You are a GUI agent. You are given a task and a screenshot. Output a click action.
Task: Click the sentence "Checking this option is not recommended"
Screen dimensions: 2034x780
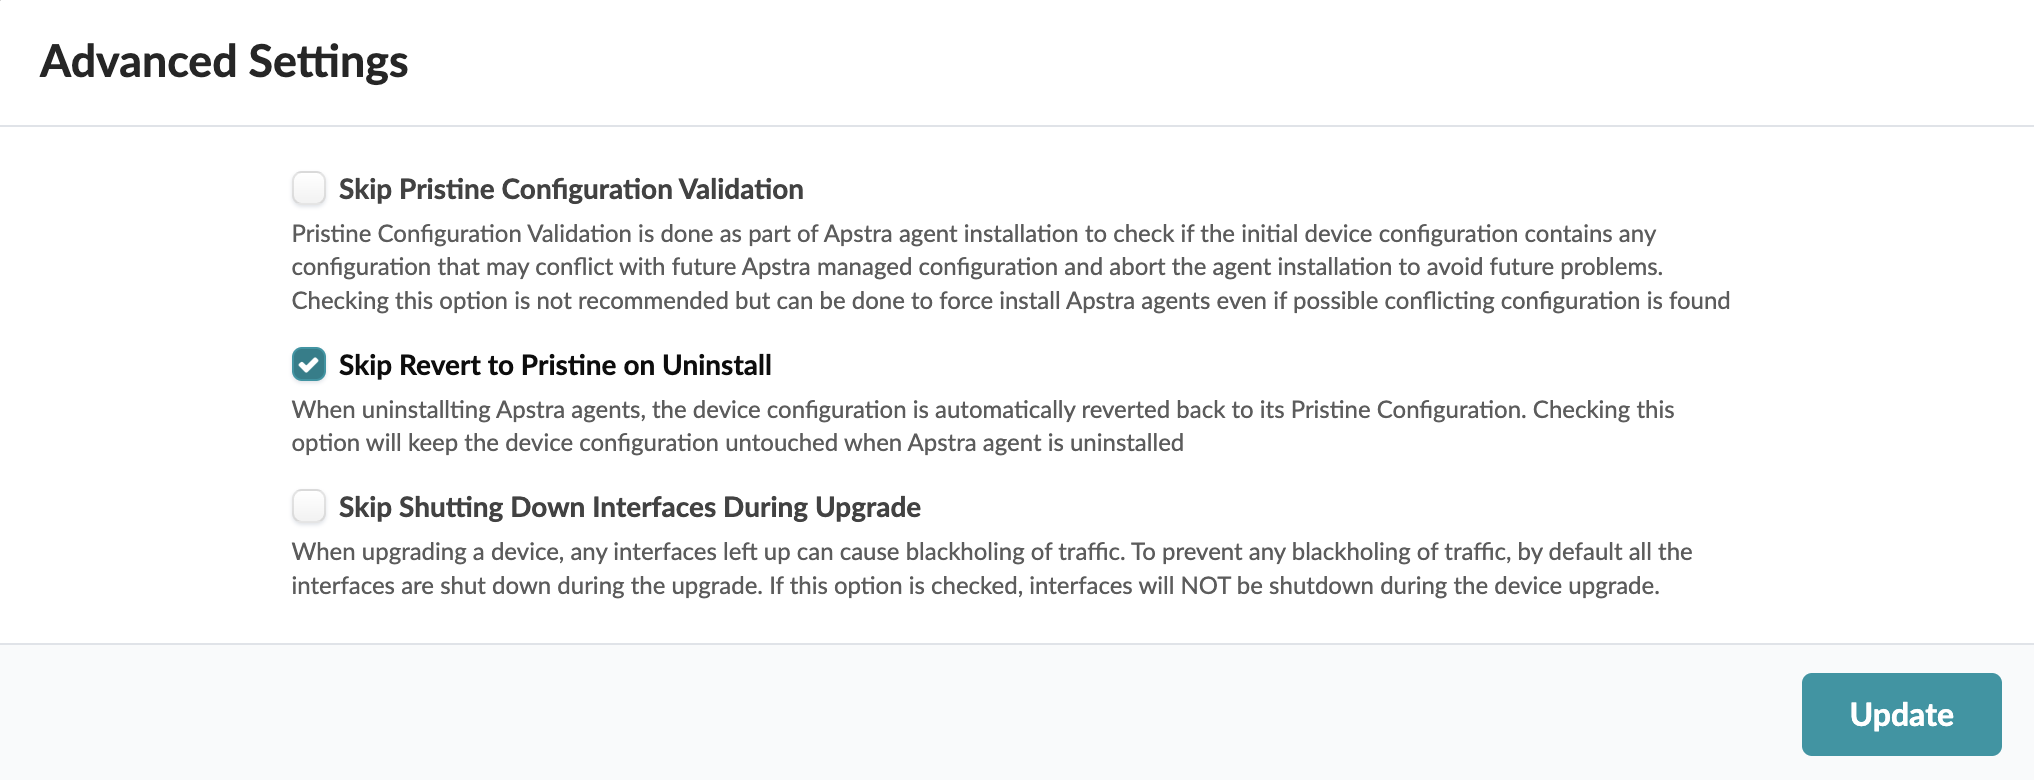[1010, 301]
